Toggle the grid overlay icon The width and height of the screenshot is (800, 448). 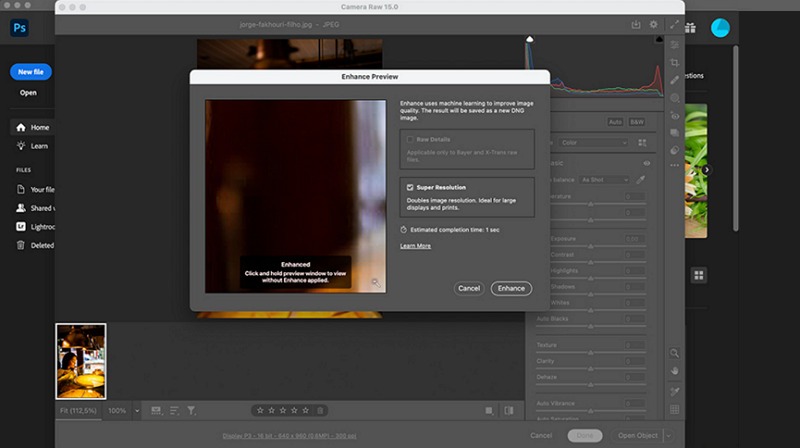click(674, 409)
